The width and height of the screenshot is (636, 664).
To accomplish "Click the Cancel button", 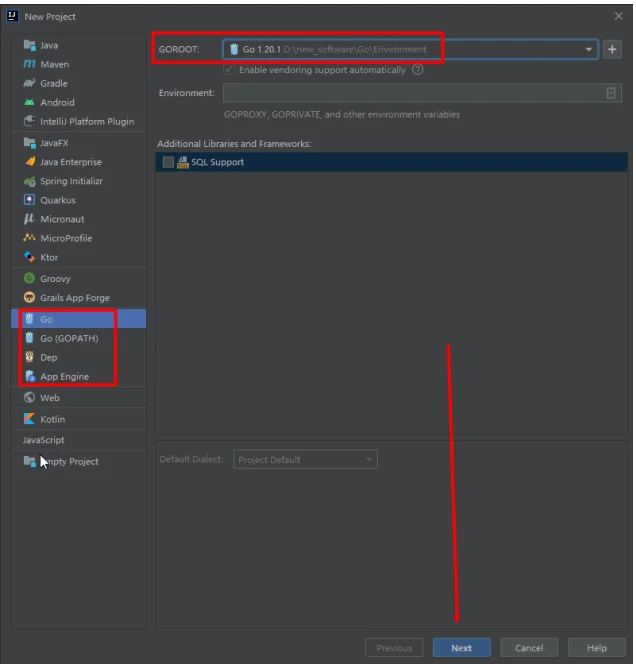I will click(x=529, y=648).
